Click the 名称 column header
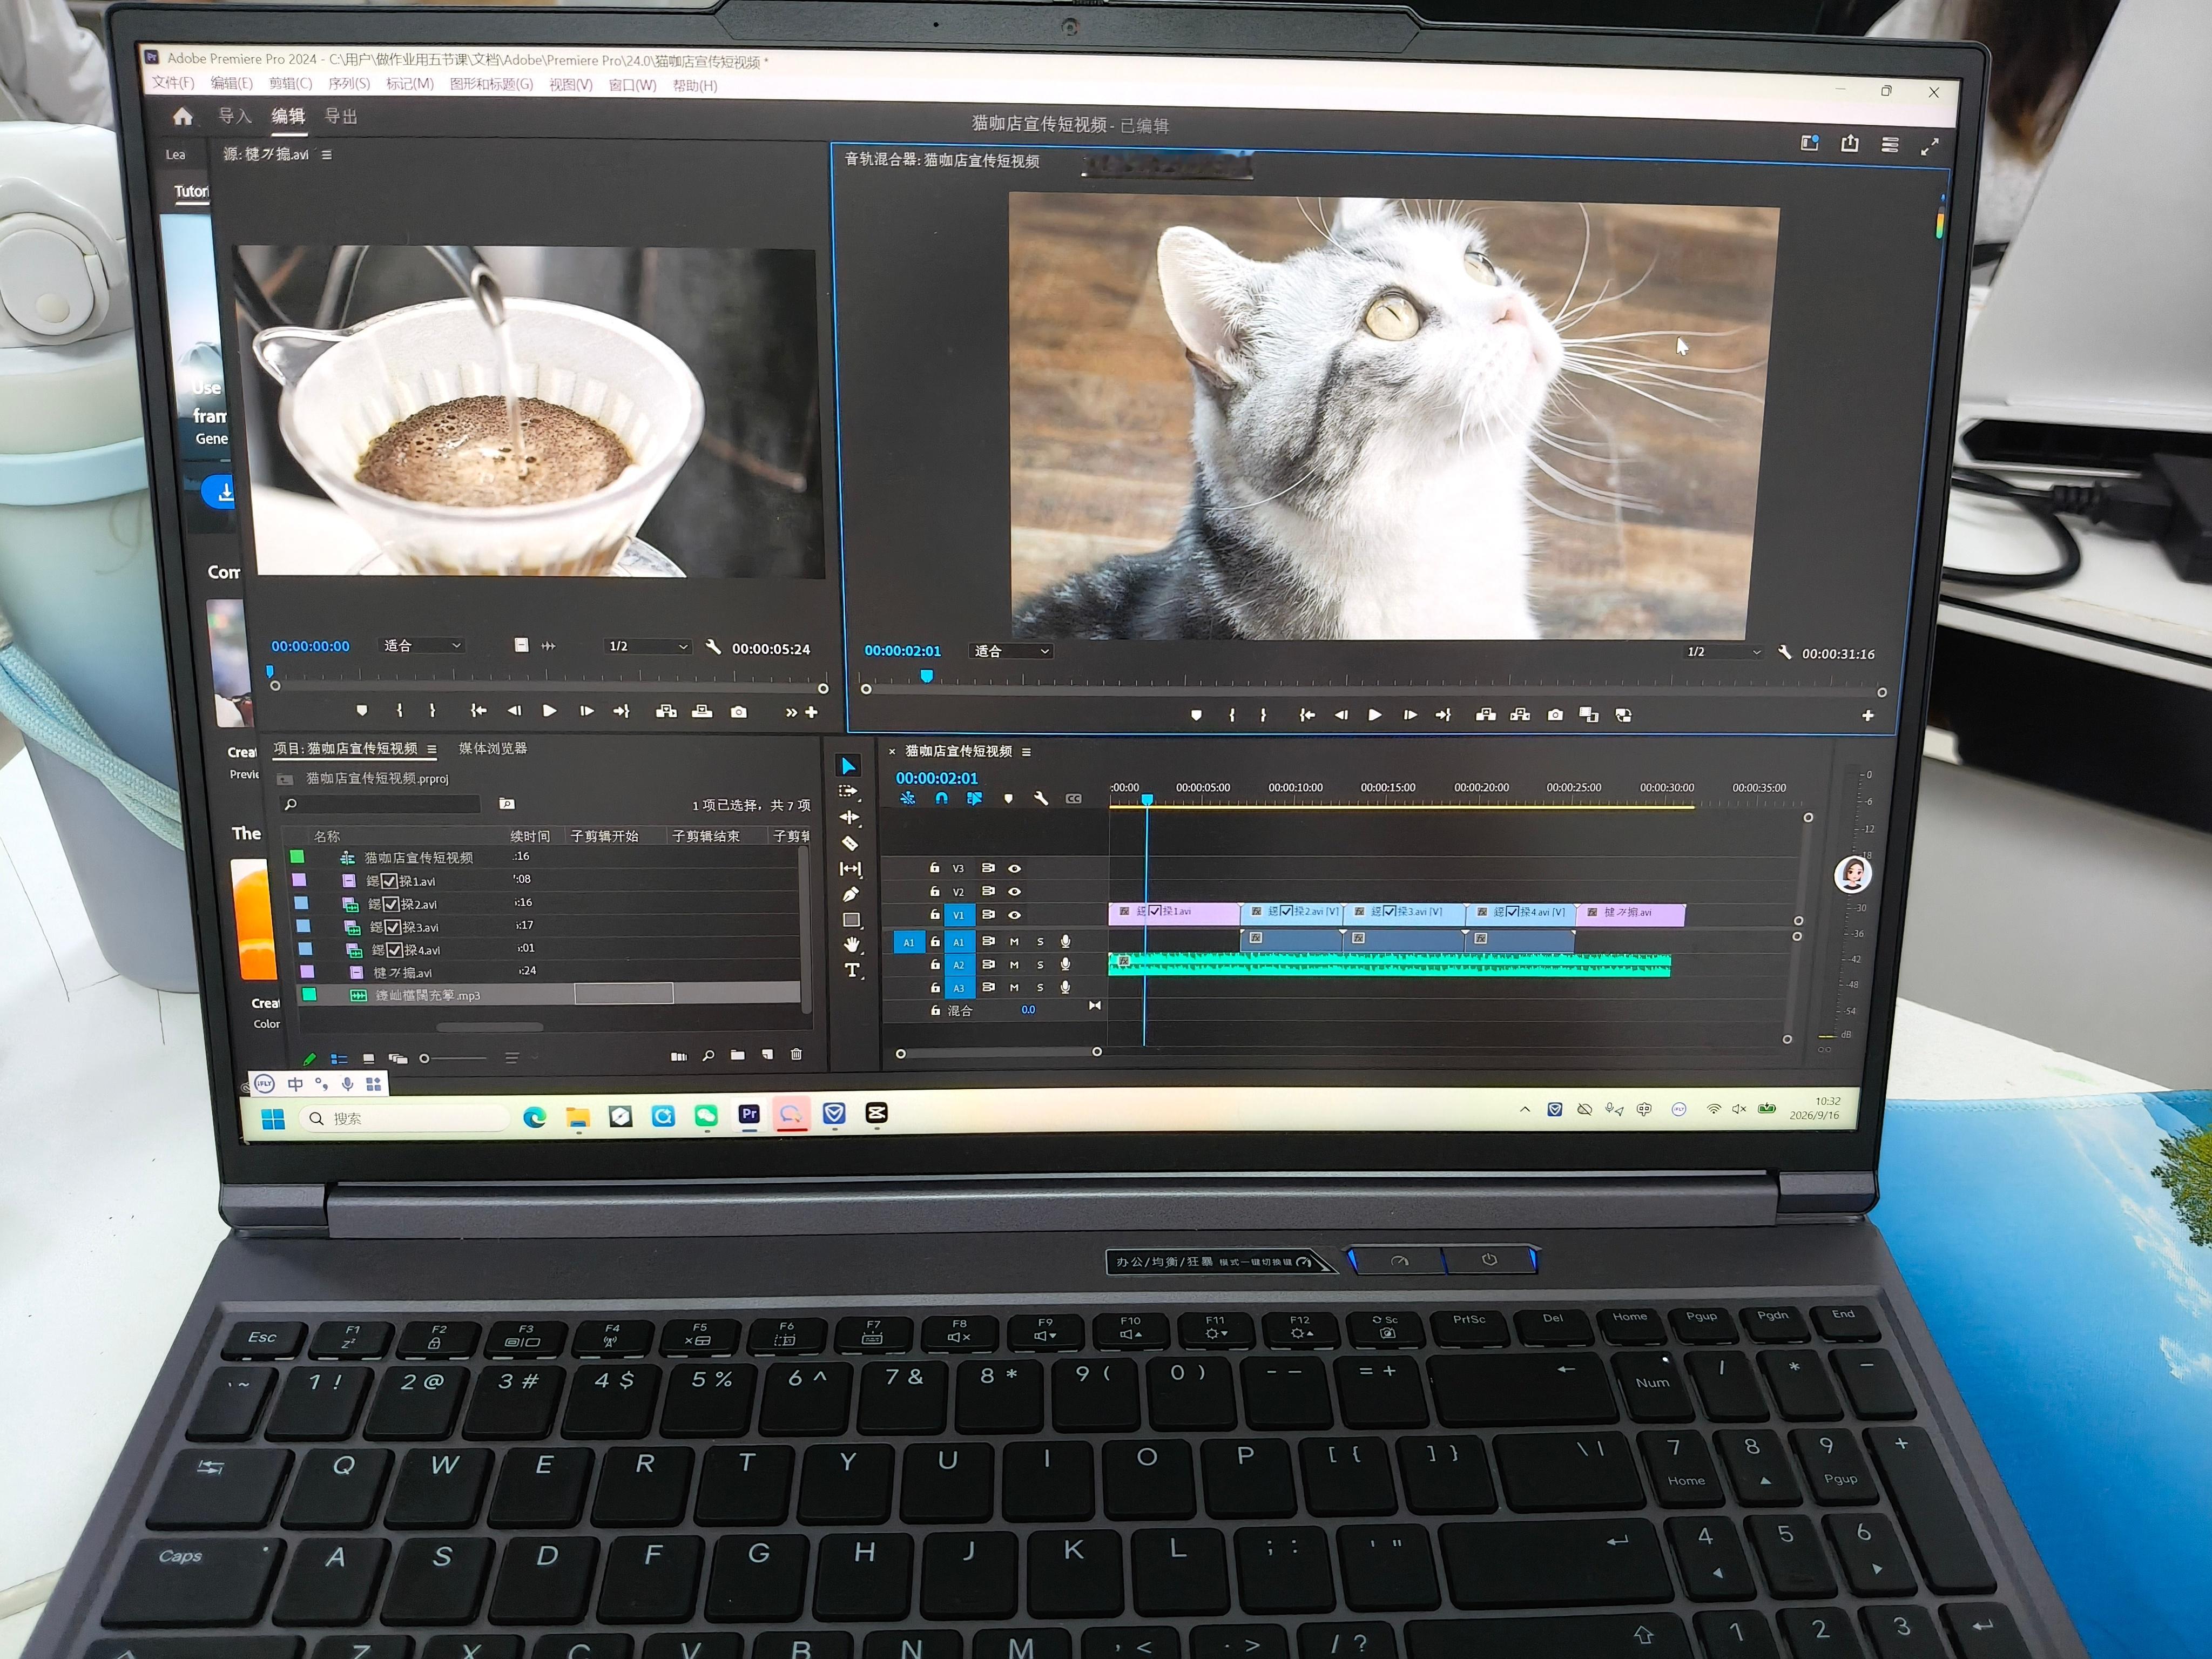Screen dimensions: 2212x1659 point(327,836)
